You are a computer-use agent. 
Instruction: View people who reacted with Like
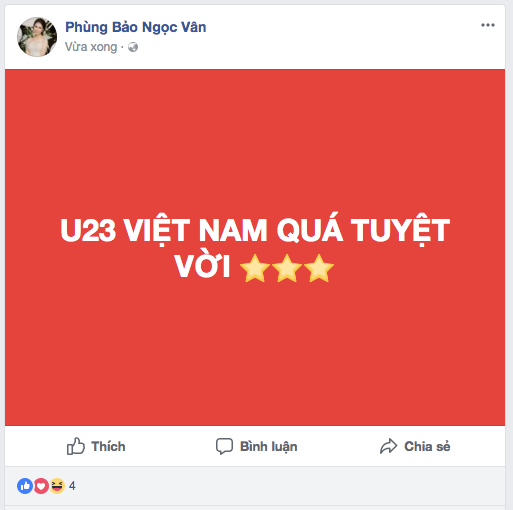[x=25, y=486]
